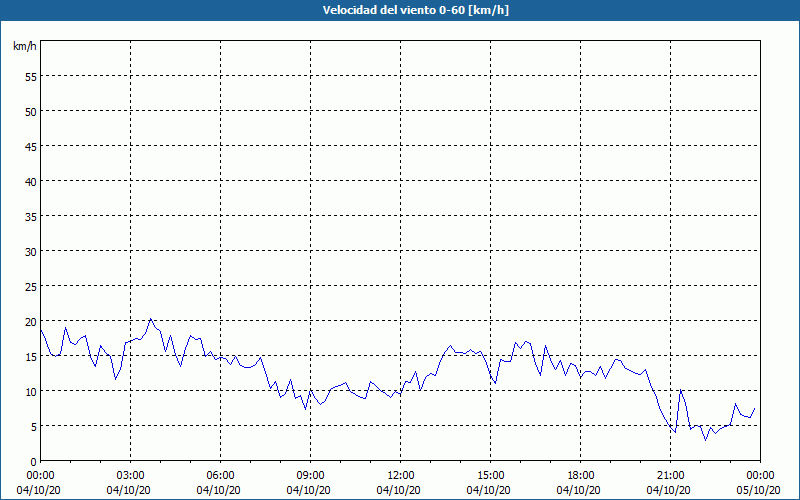
Task: Click the 20 value on the y-axis
Action: [x=30, y=321]
